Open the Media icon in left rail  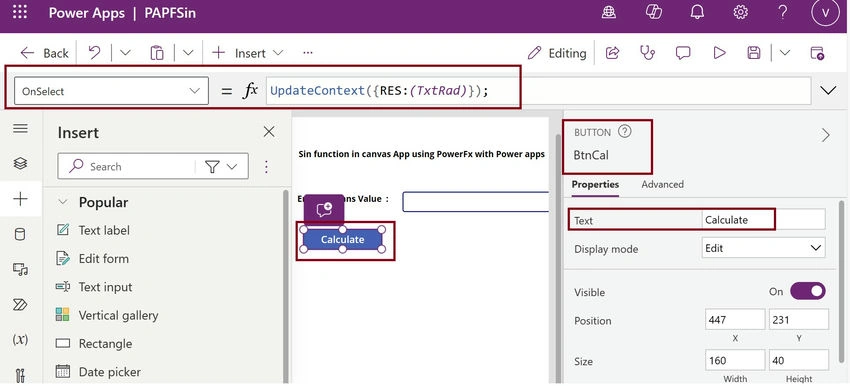[20, 269]
